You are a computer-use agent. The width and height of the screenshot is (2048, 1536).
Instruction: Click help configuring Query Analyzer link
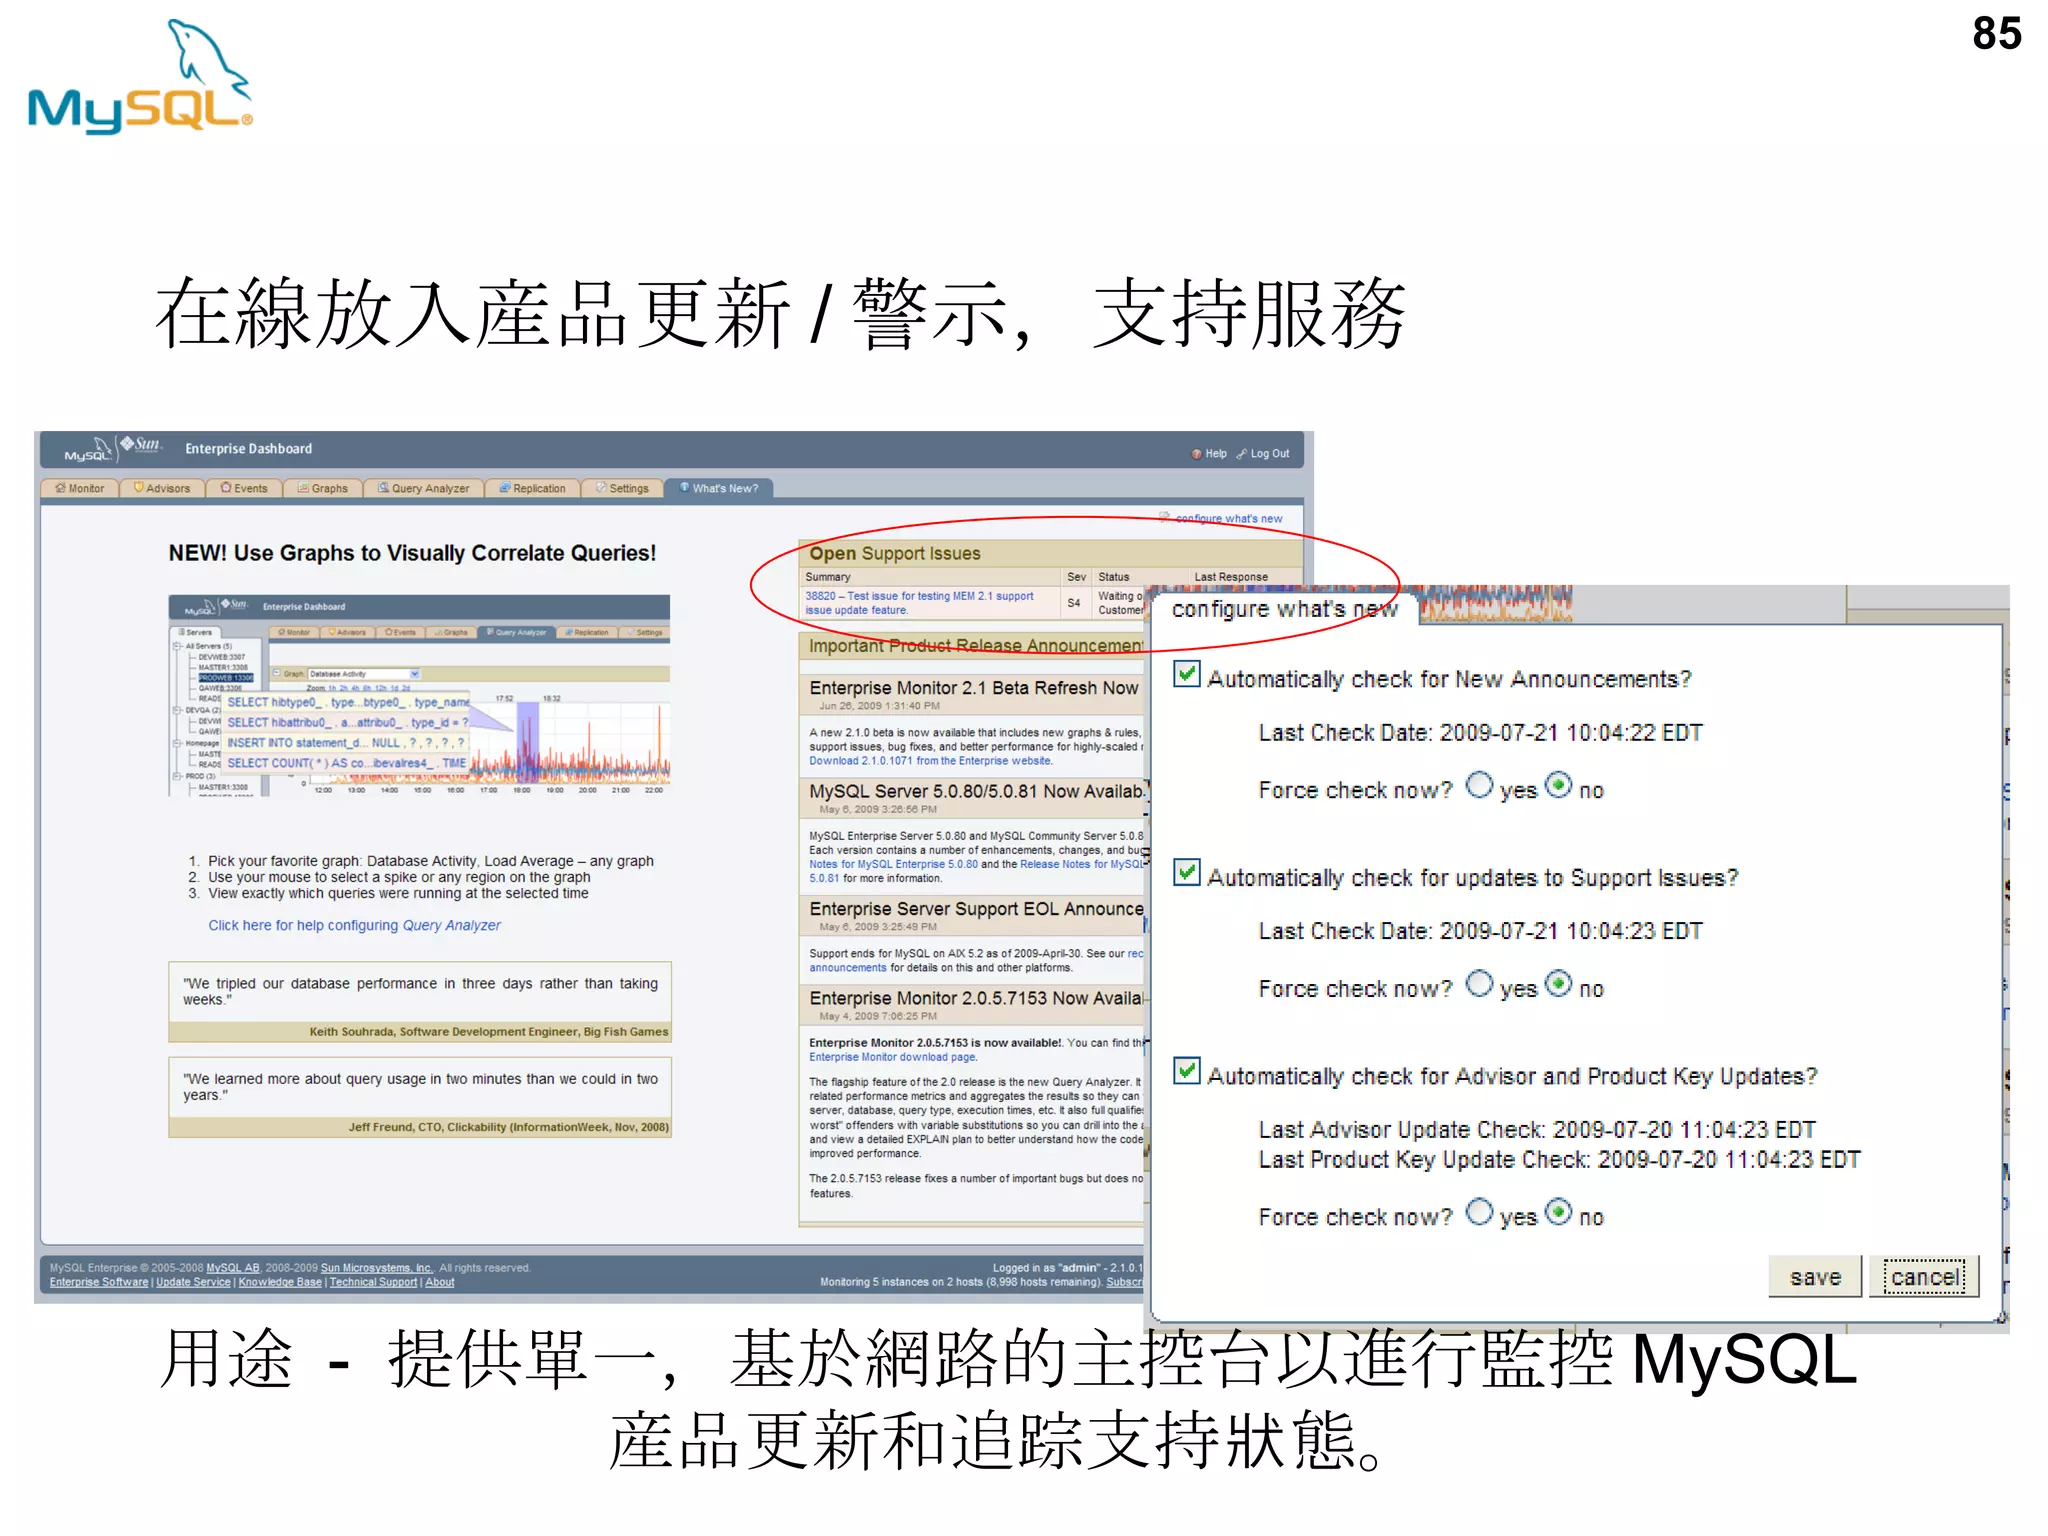pyautogui.click(x=354, y=926)
